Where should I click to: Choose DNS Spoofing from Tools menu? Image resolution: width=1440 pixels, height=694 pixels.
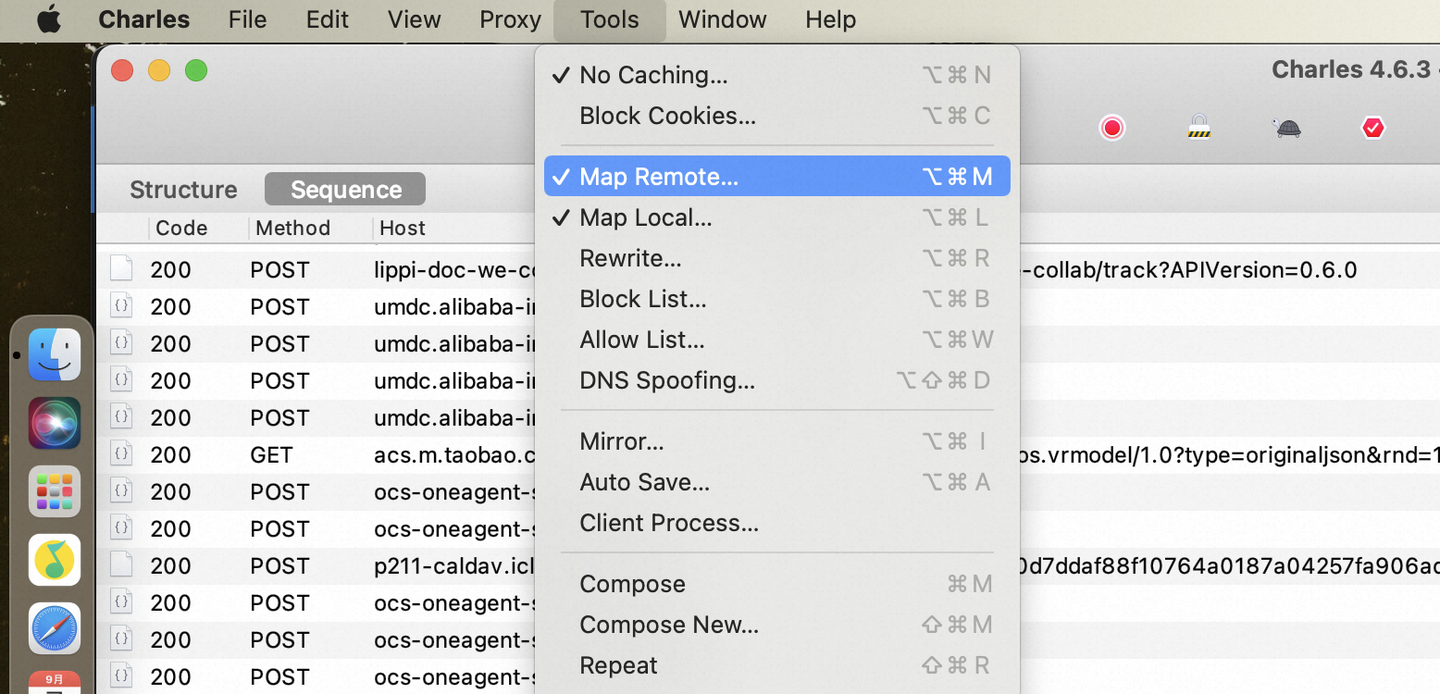(x=667, y=381)
